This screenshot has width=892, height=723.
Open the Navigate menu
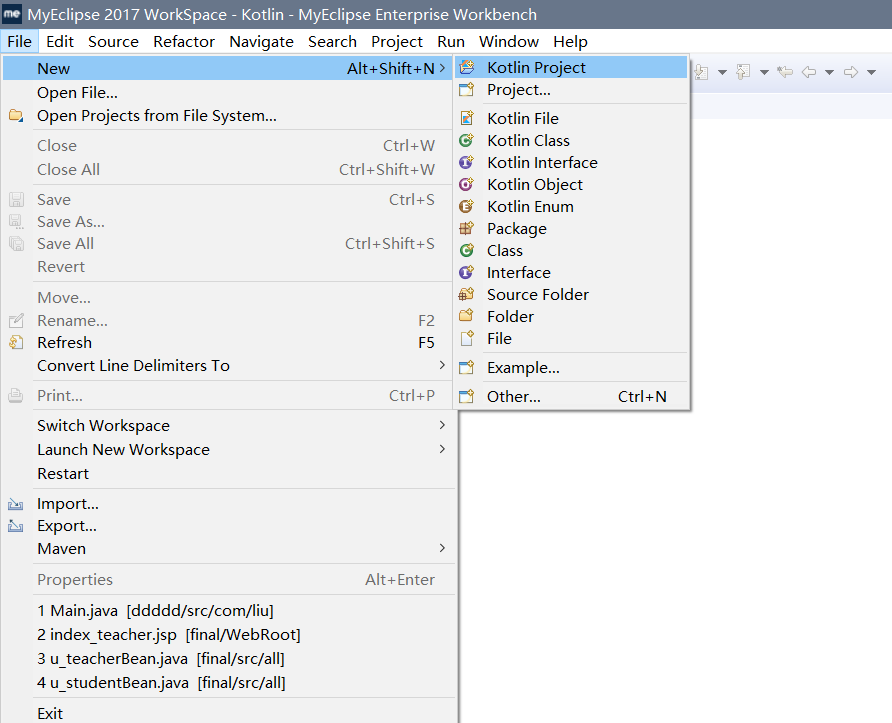(261, 42)
